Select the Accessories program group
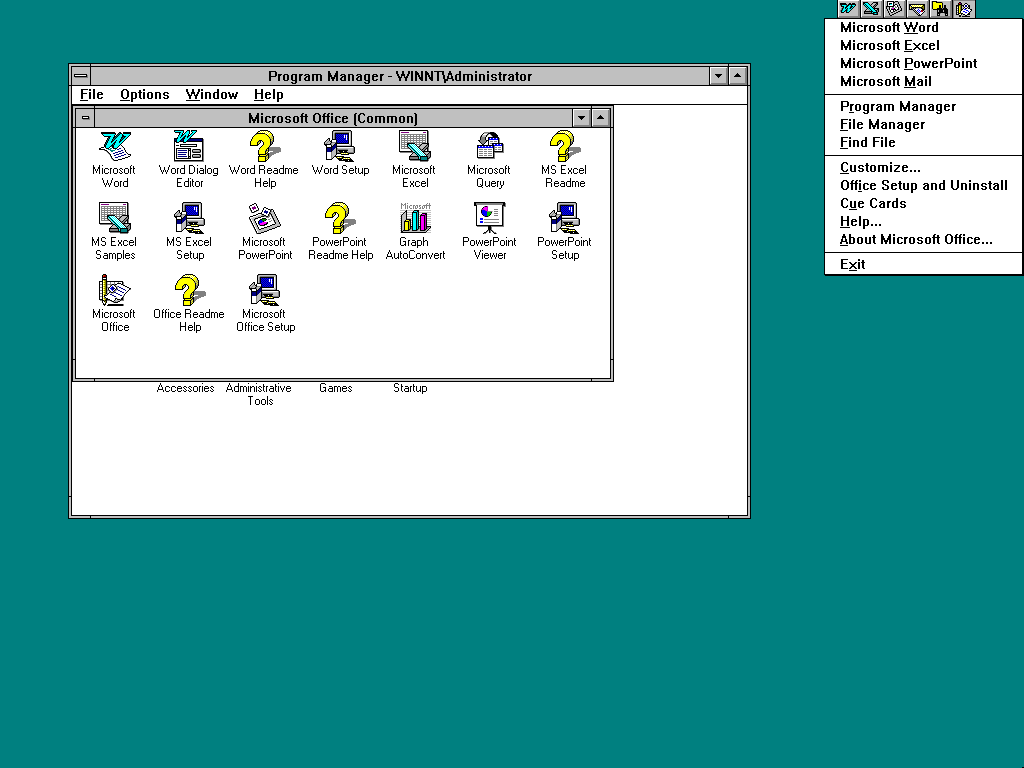Viewport: 1024px width, 768px height. coord(185,388)
